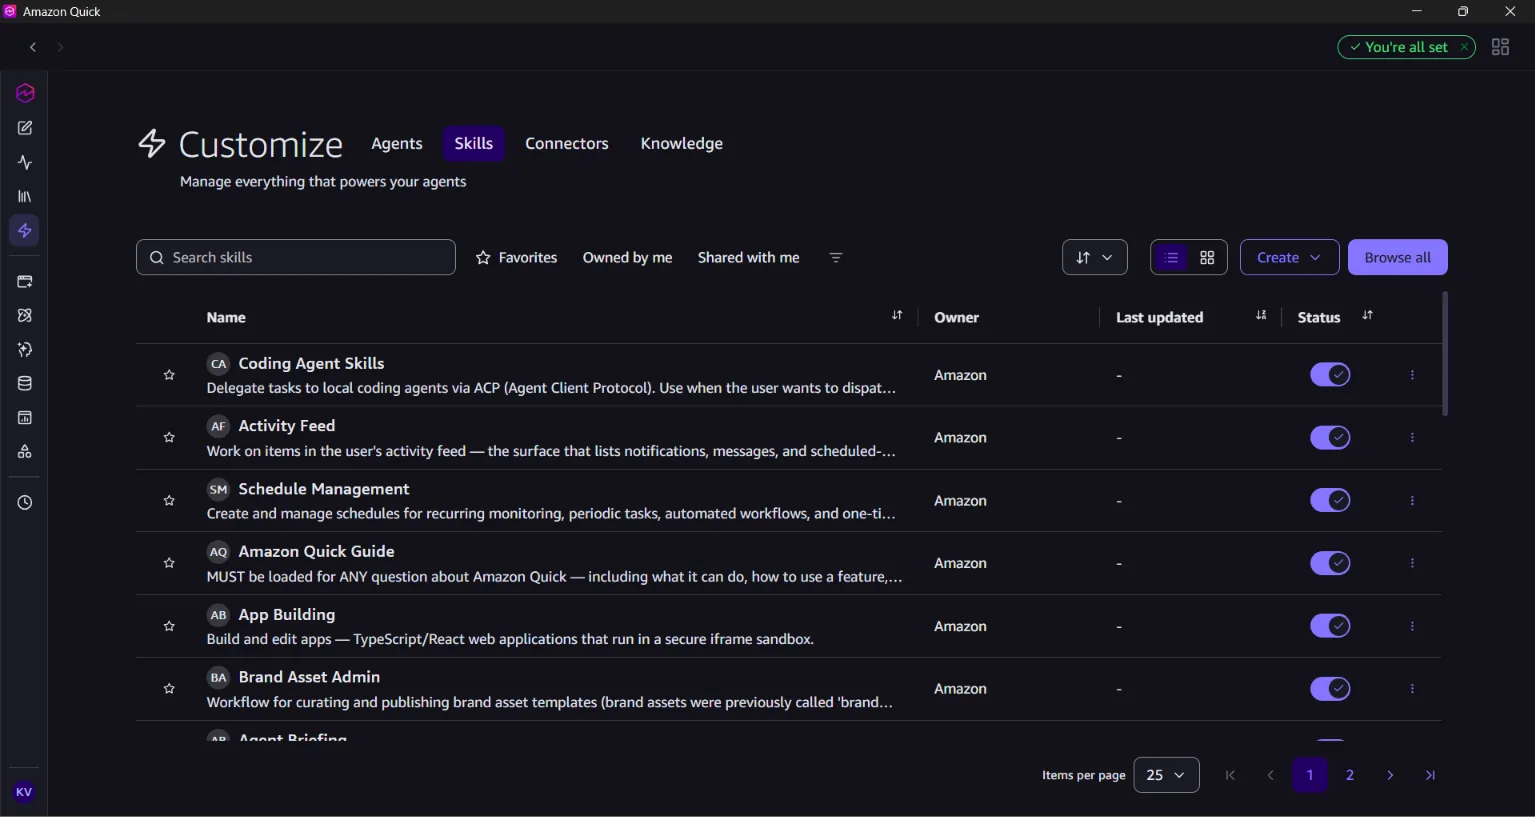Filter skills by Owned by me
Screen dimensions: 1535x817
[628, 258]
